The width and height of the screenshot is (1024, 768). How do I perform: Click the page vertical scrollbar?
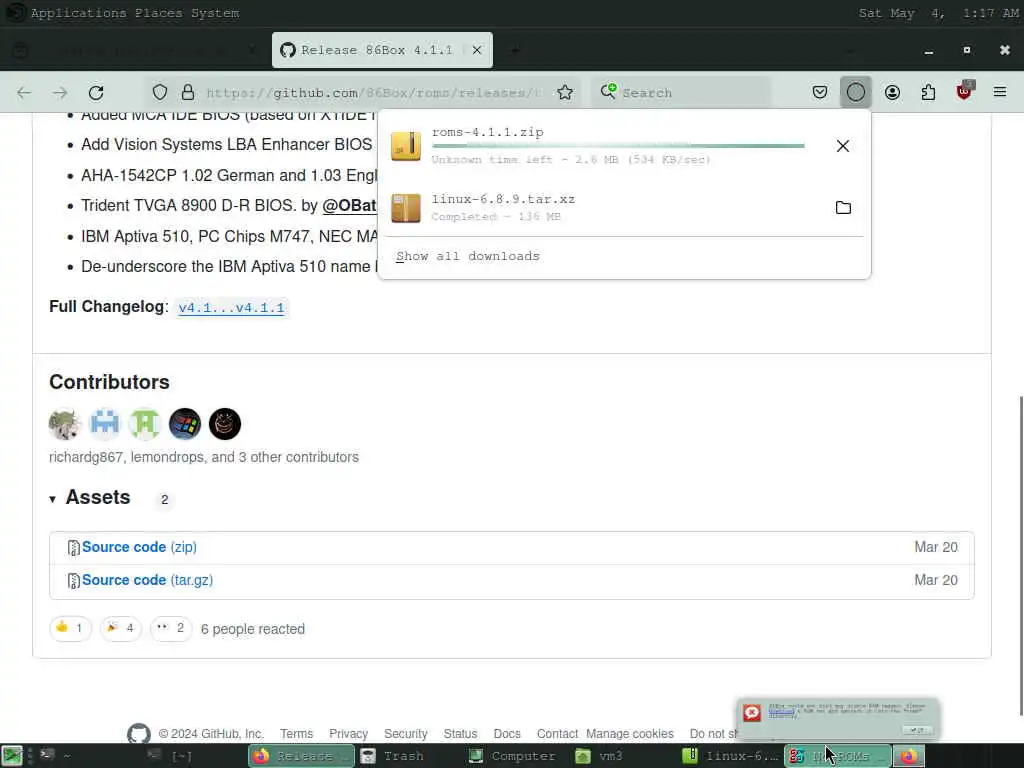click(1020, 555)
